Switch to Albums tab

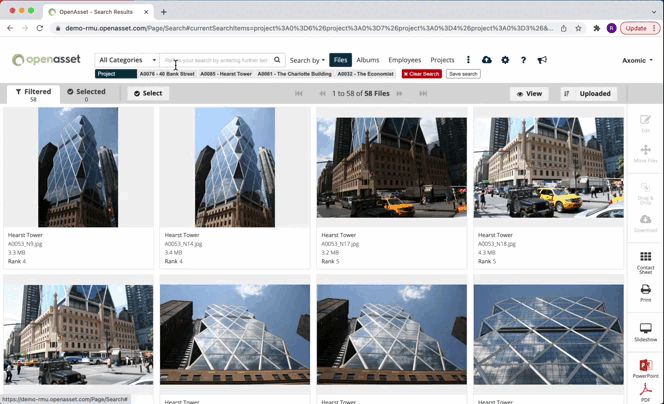[368, 60]
